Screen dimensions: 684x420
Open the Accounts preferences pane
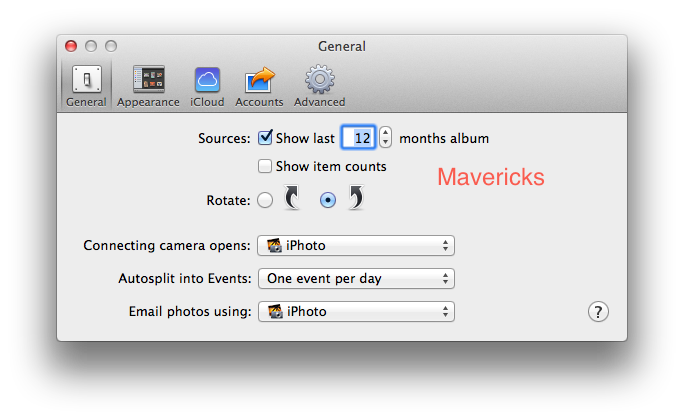pyautogui.click(x=259, y=86)
